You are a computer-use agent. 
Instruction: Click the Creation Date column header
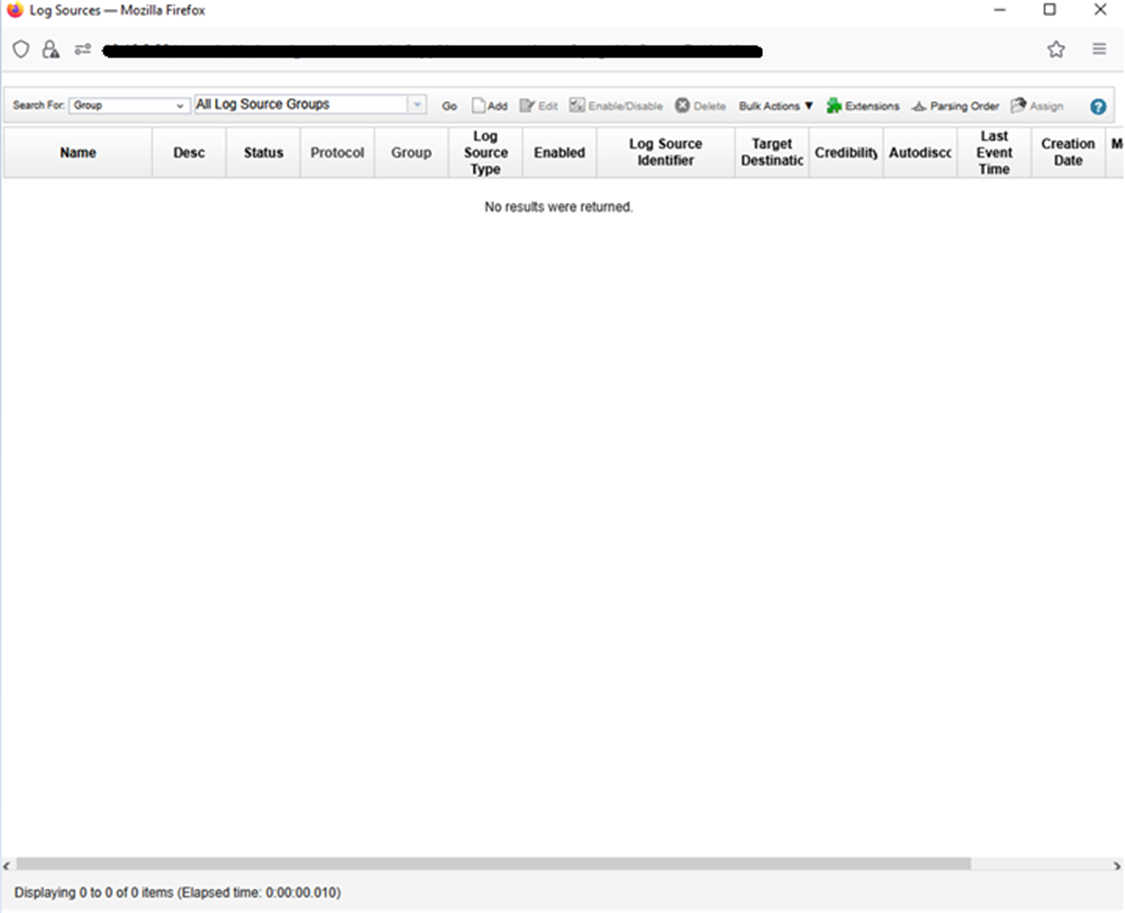1067,153
